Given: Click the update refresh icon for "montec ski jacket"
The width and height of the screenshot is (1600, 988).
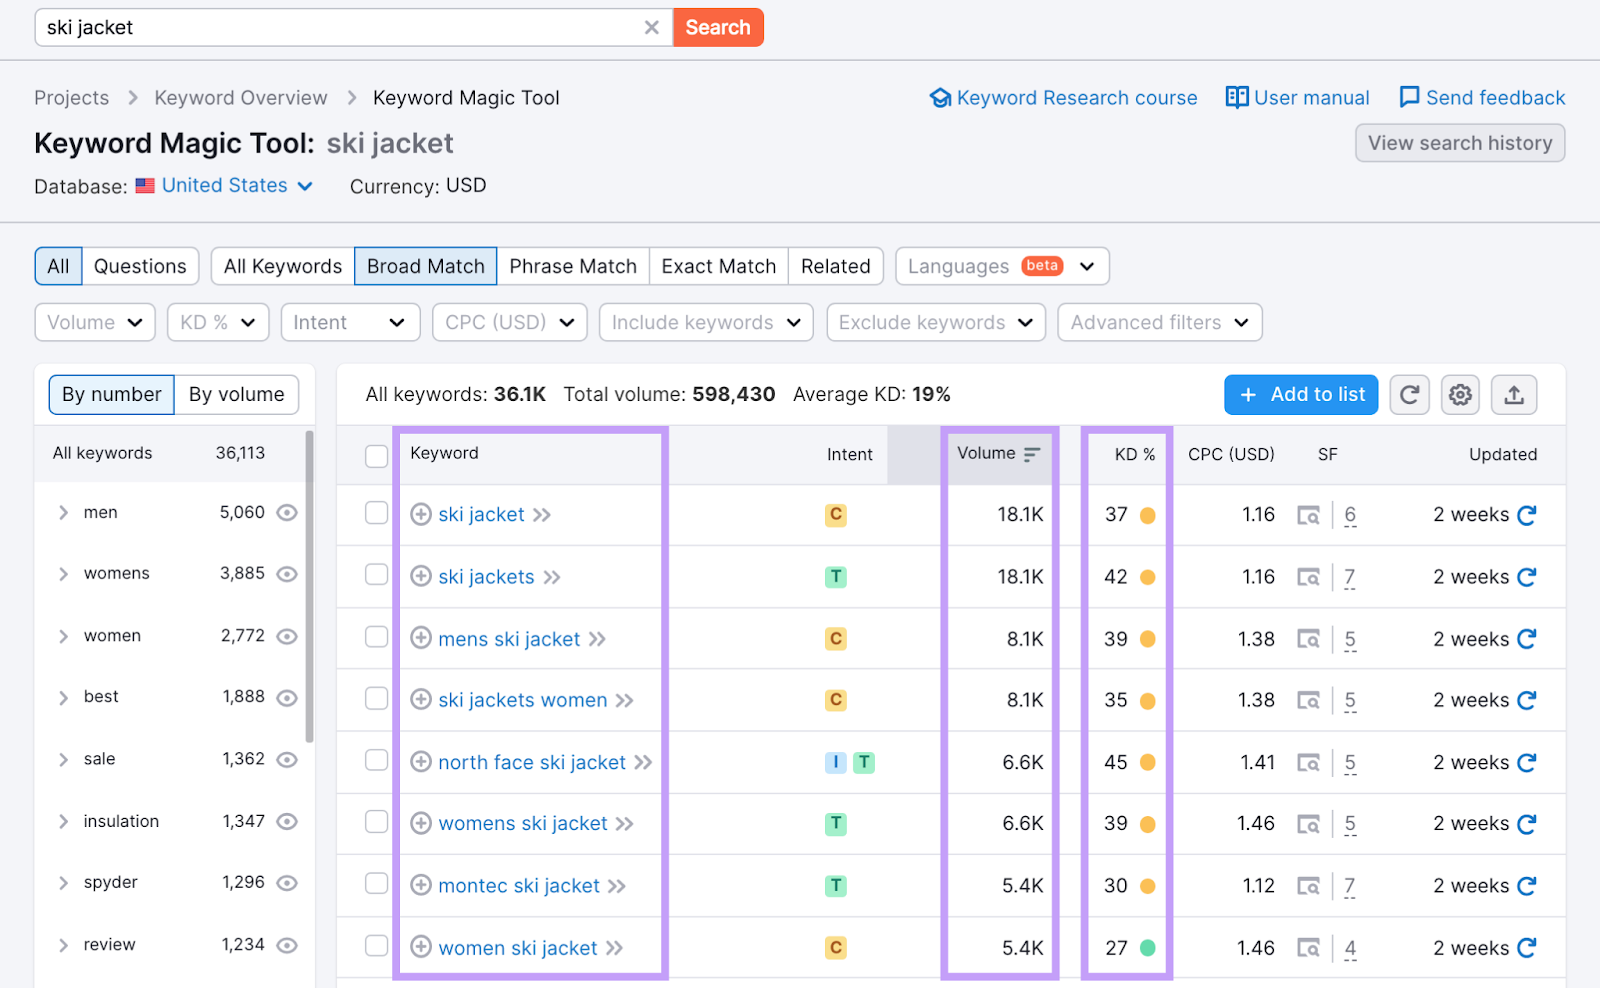Looking at the screenshot, I should coord(1526,885).
